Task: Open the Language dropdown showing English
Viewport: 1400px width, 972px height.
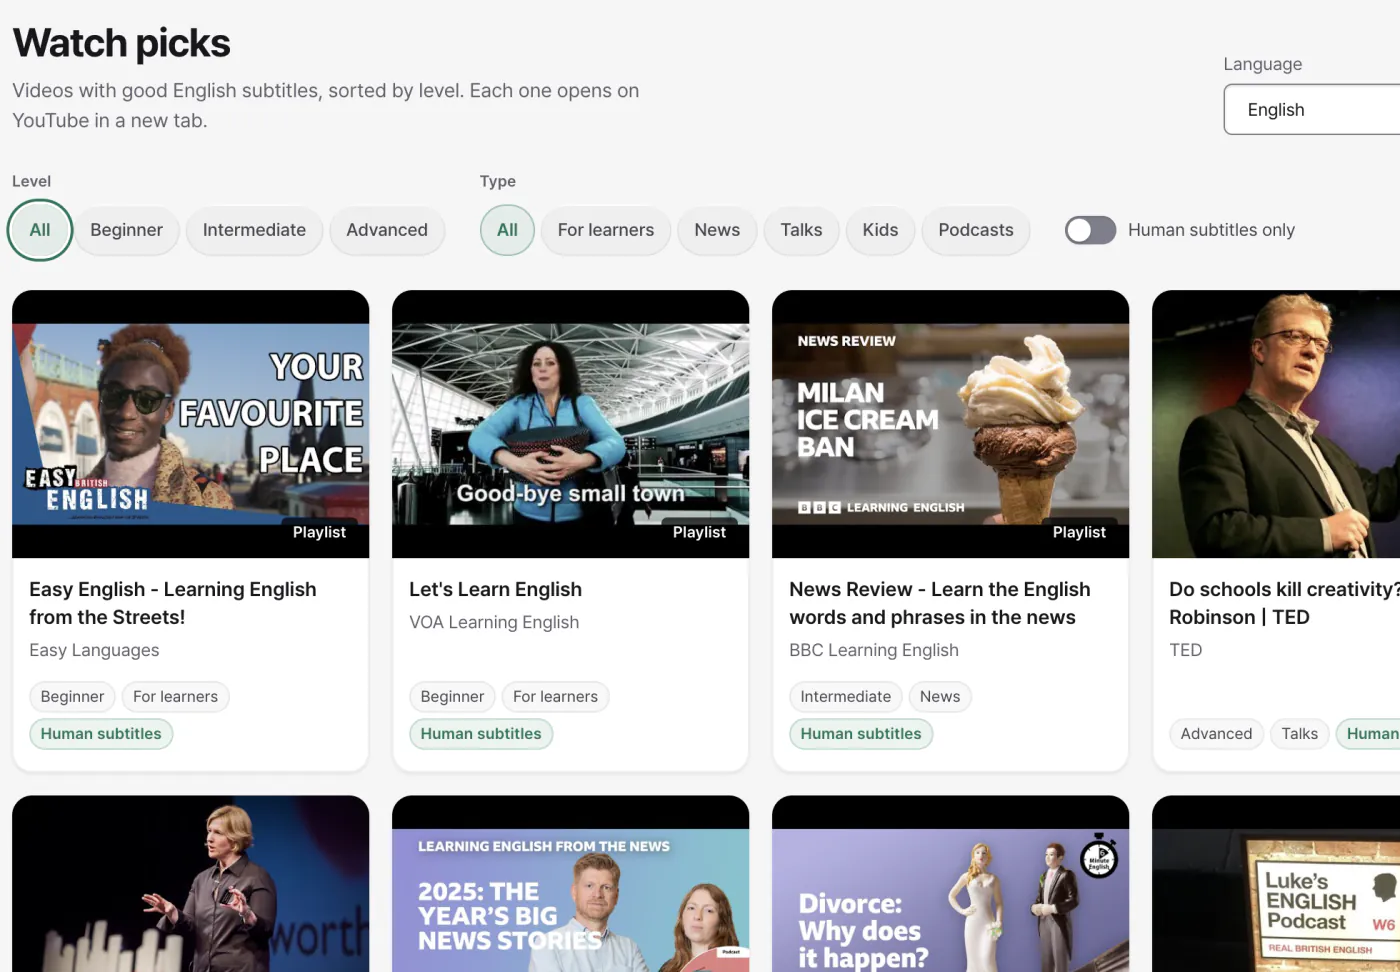Action: coord(1312,110)
